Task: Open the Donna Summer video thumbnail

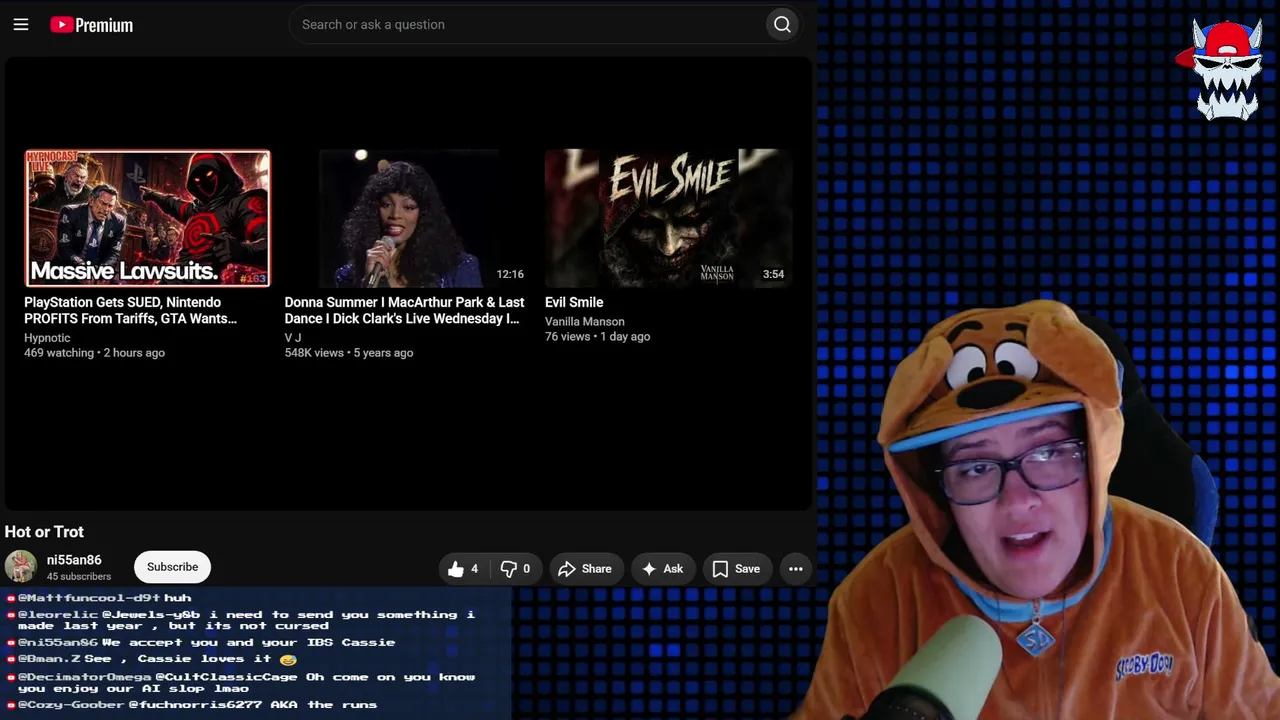Action: [x=408, y=219]
